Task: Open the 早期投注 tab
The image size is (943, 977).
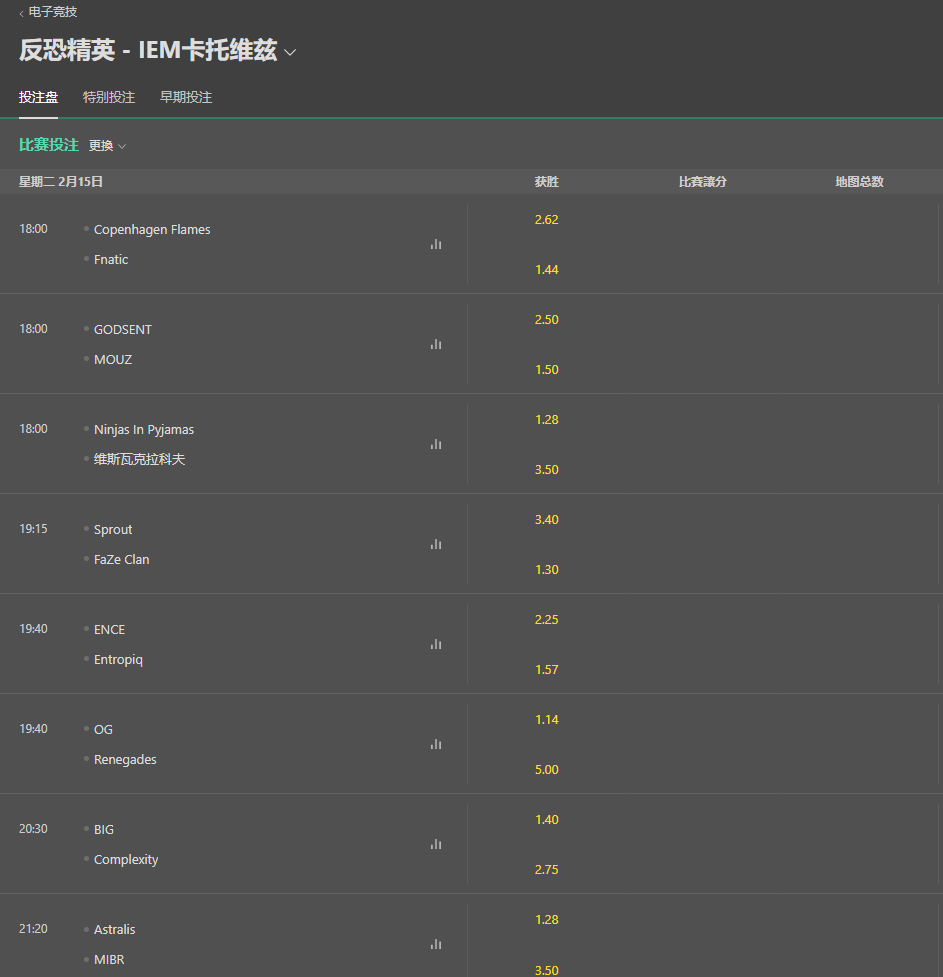Action: click(185, 97)
